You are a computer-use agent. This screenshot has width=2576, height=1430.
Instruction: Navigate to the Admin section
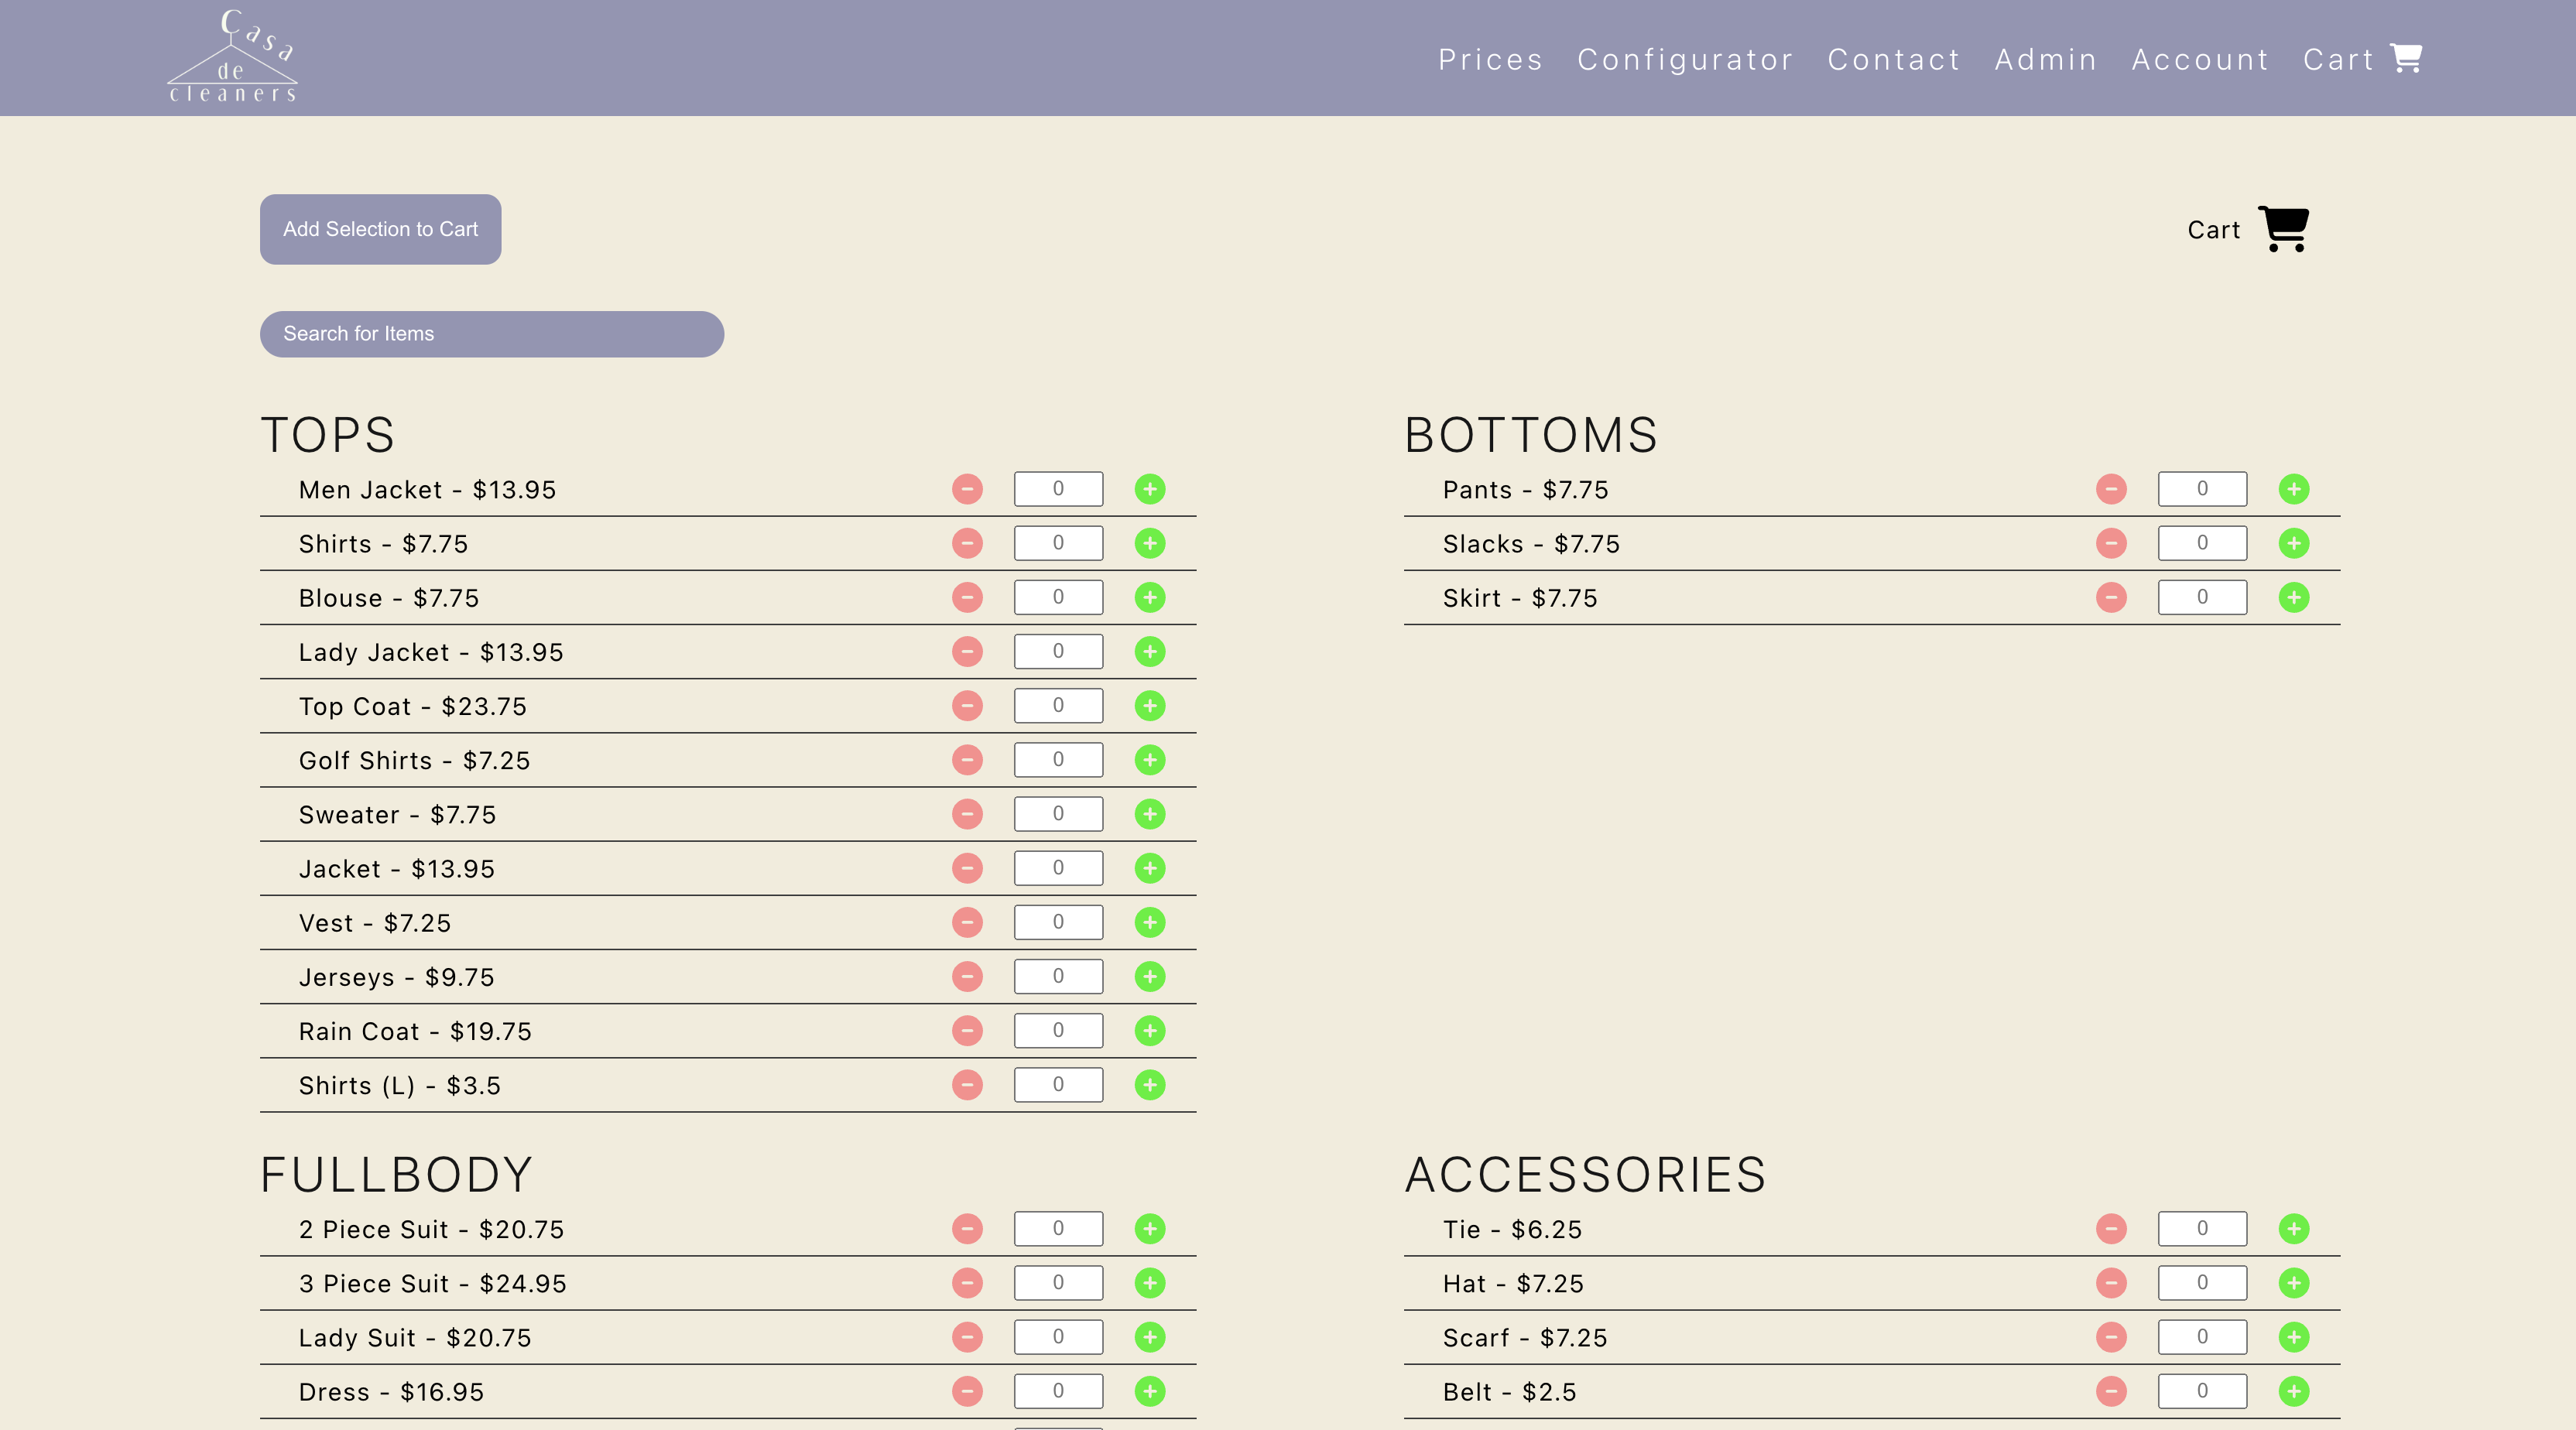[2045, 59]
